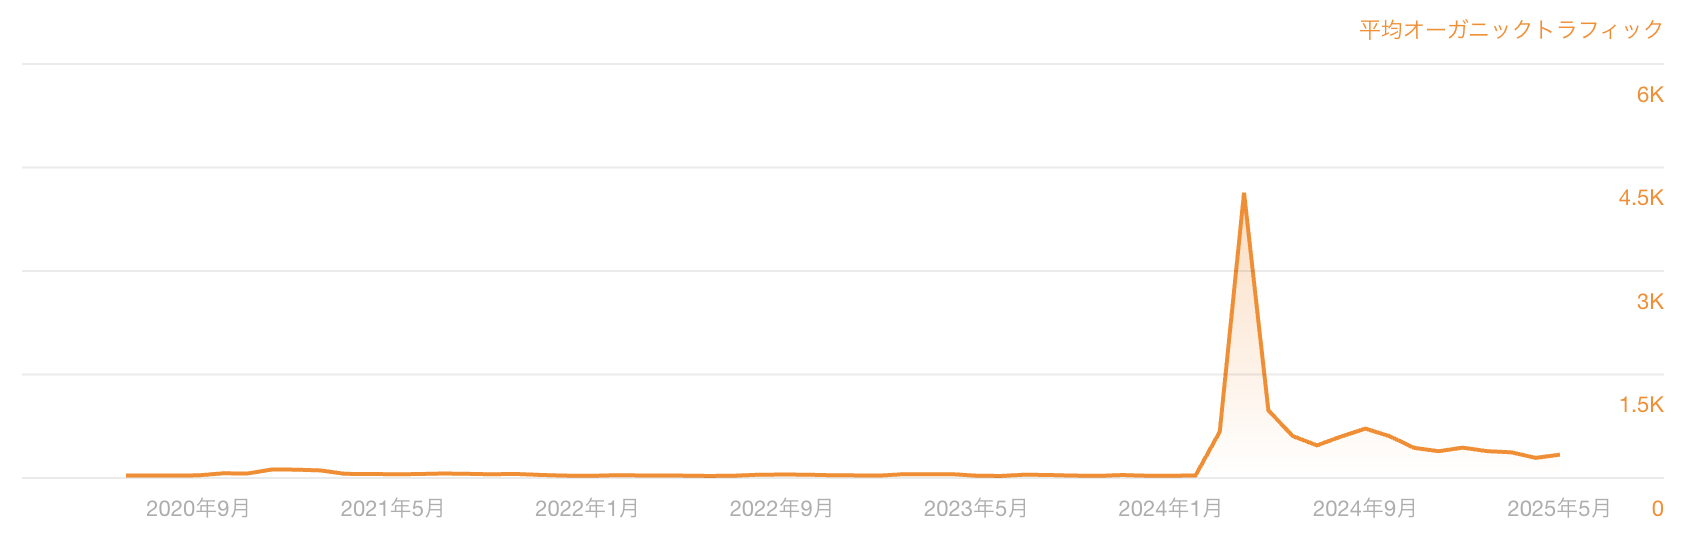The height and width of the screenshot is (542, 1688).
Task: Click the 2021年5月 x-axis label
Action: [x=392, y=509]
